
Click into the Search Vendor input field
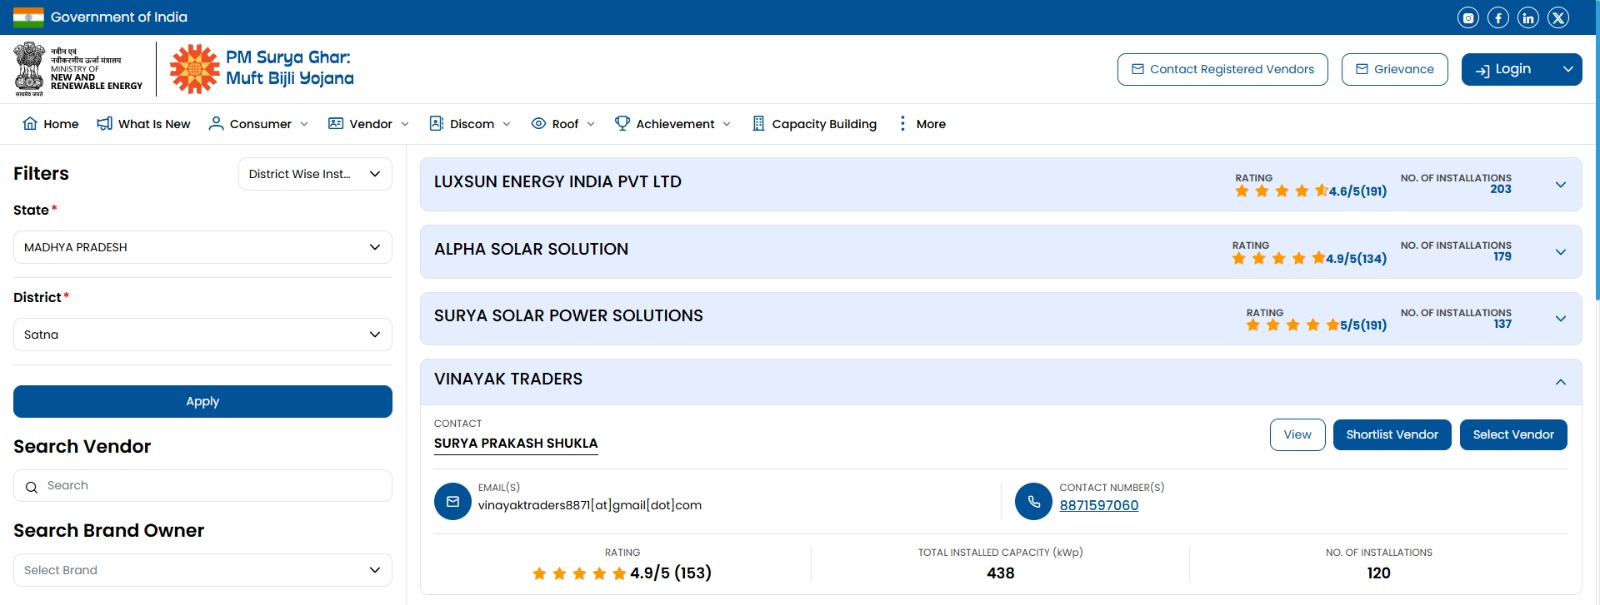[x=202, y=486]
